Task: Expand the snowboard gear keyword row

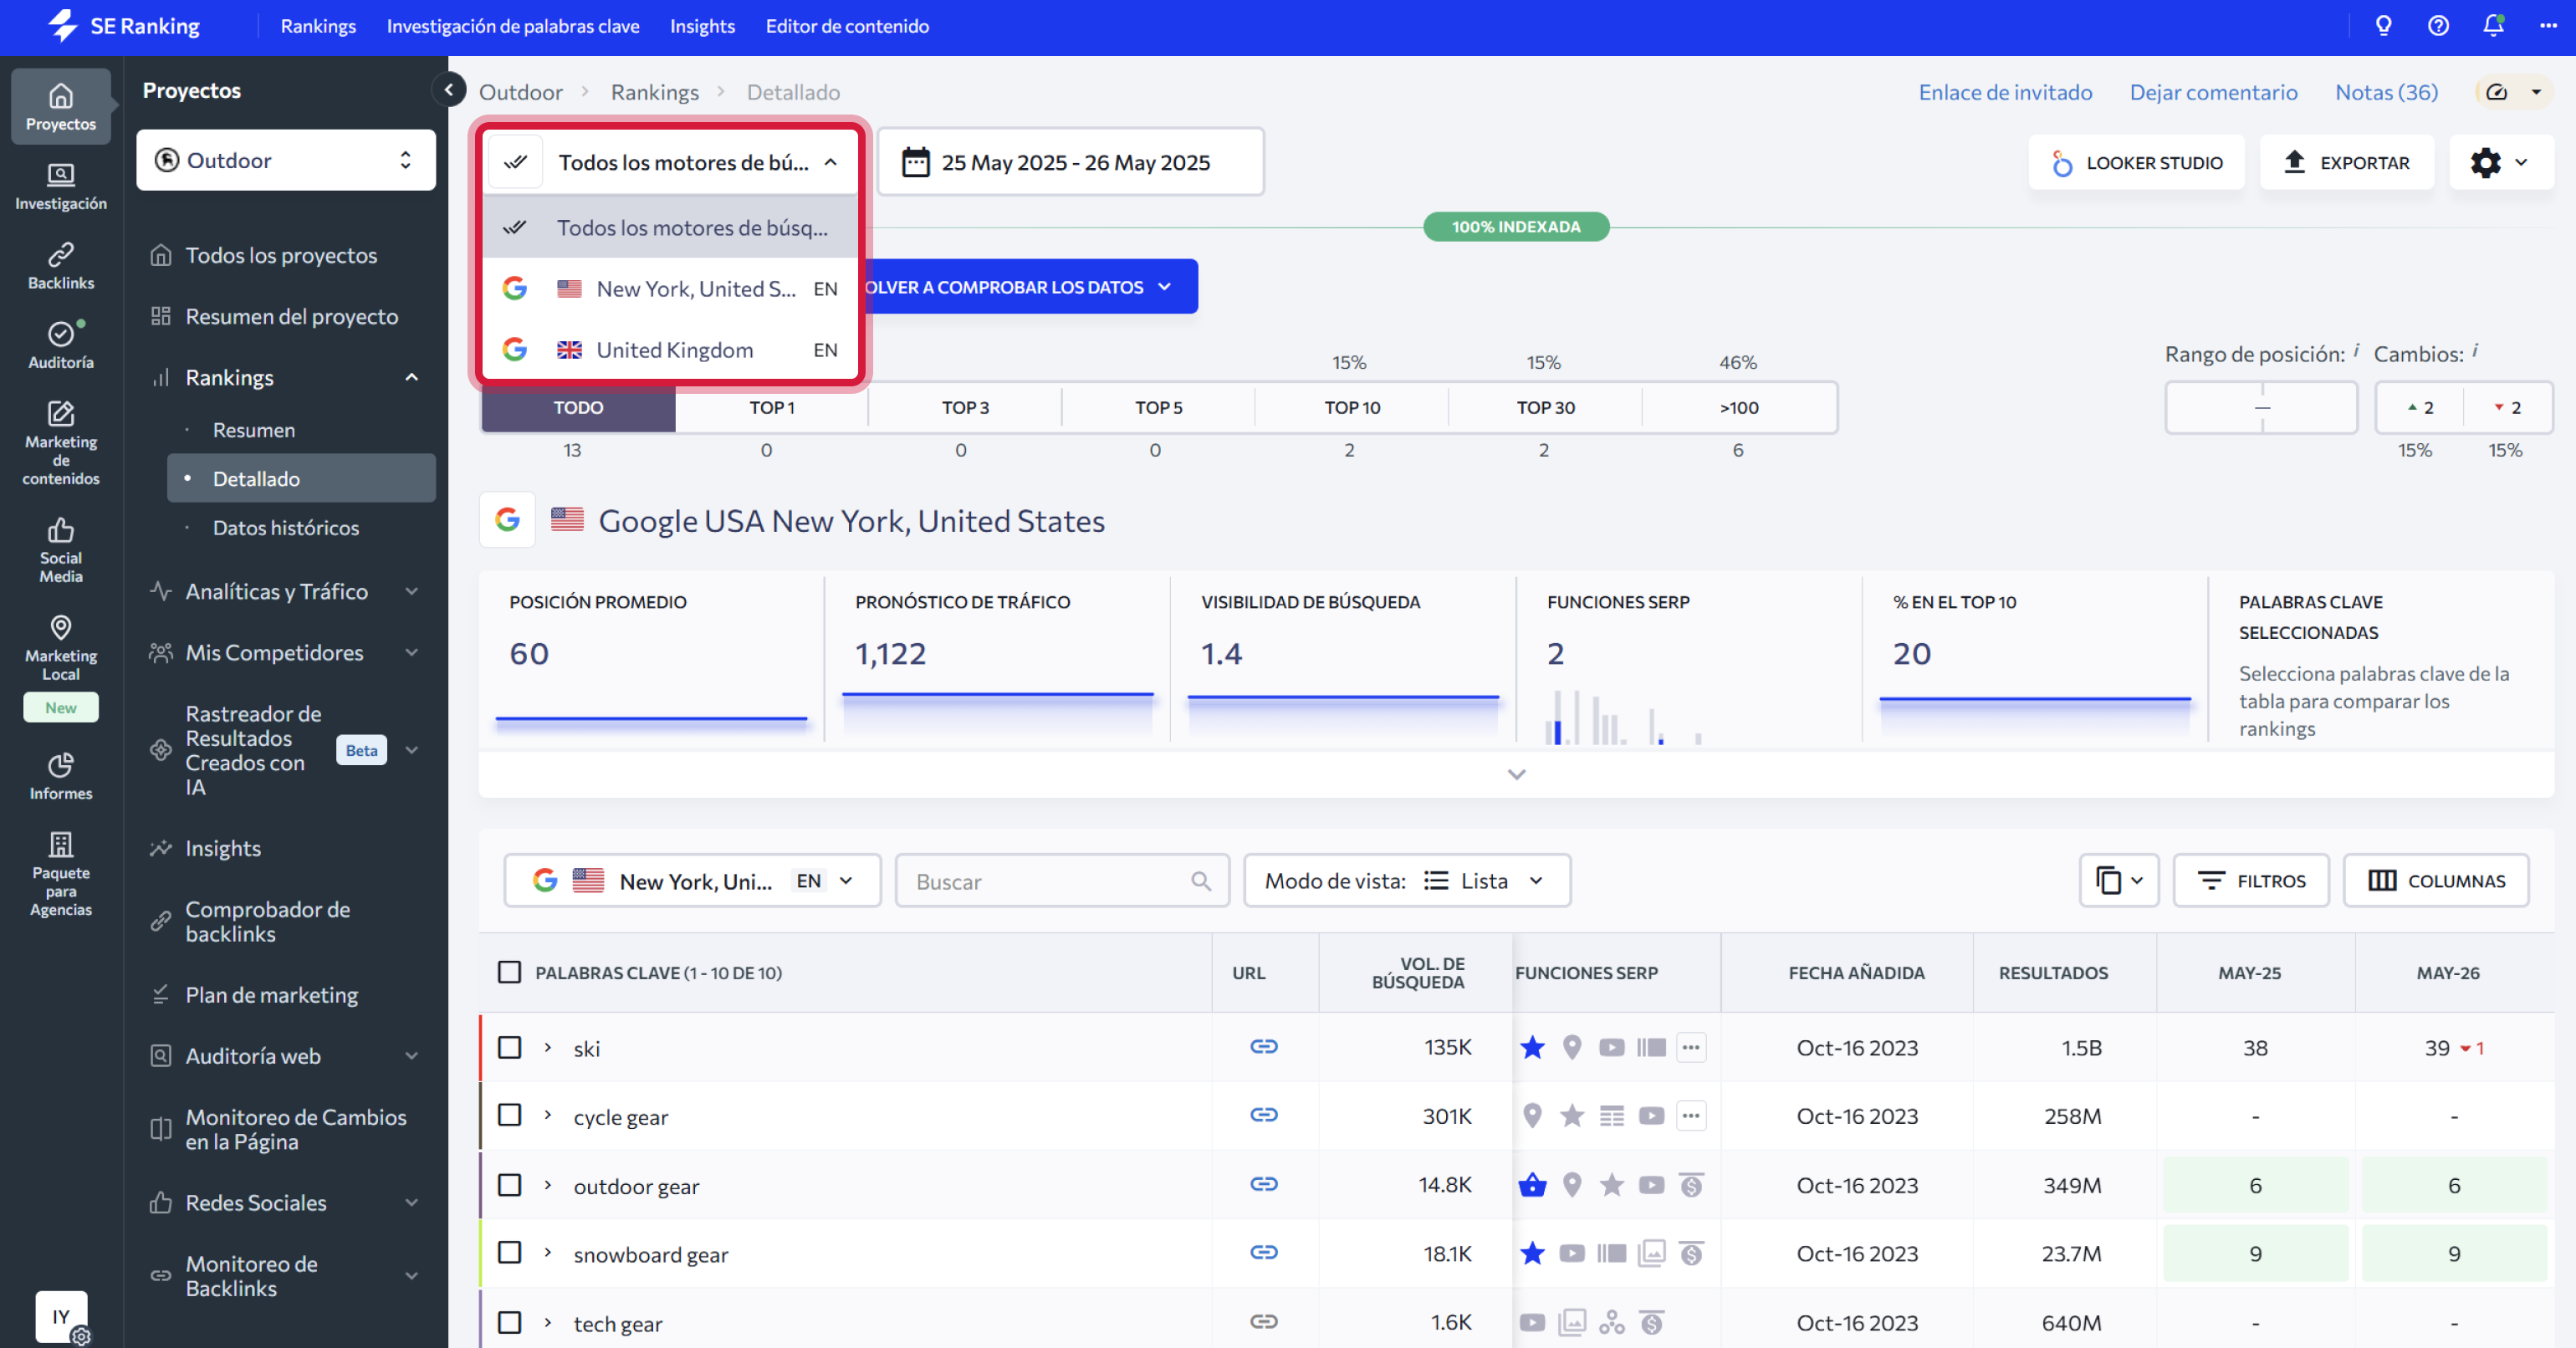Action: pyautogui.click(x=548, y=1253)
